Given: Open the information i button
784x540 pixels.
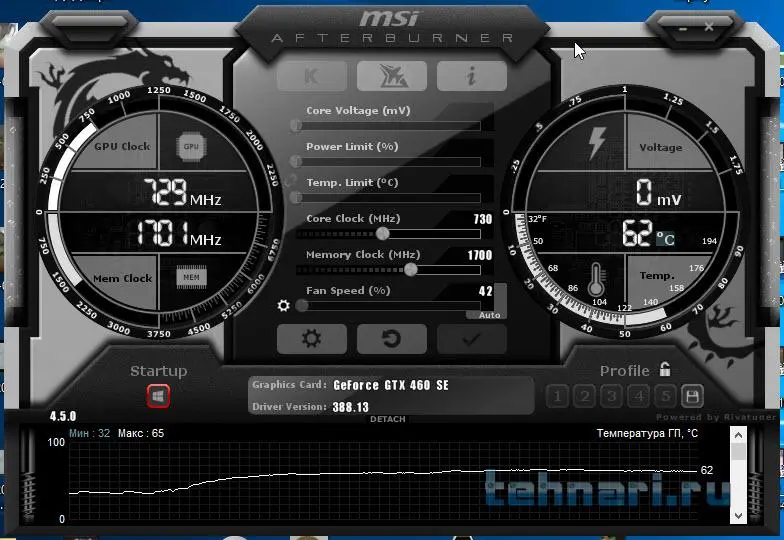Looking at the screenshot, I should click(472, 76).
